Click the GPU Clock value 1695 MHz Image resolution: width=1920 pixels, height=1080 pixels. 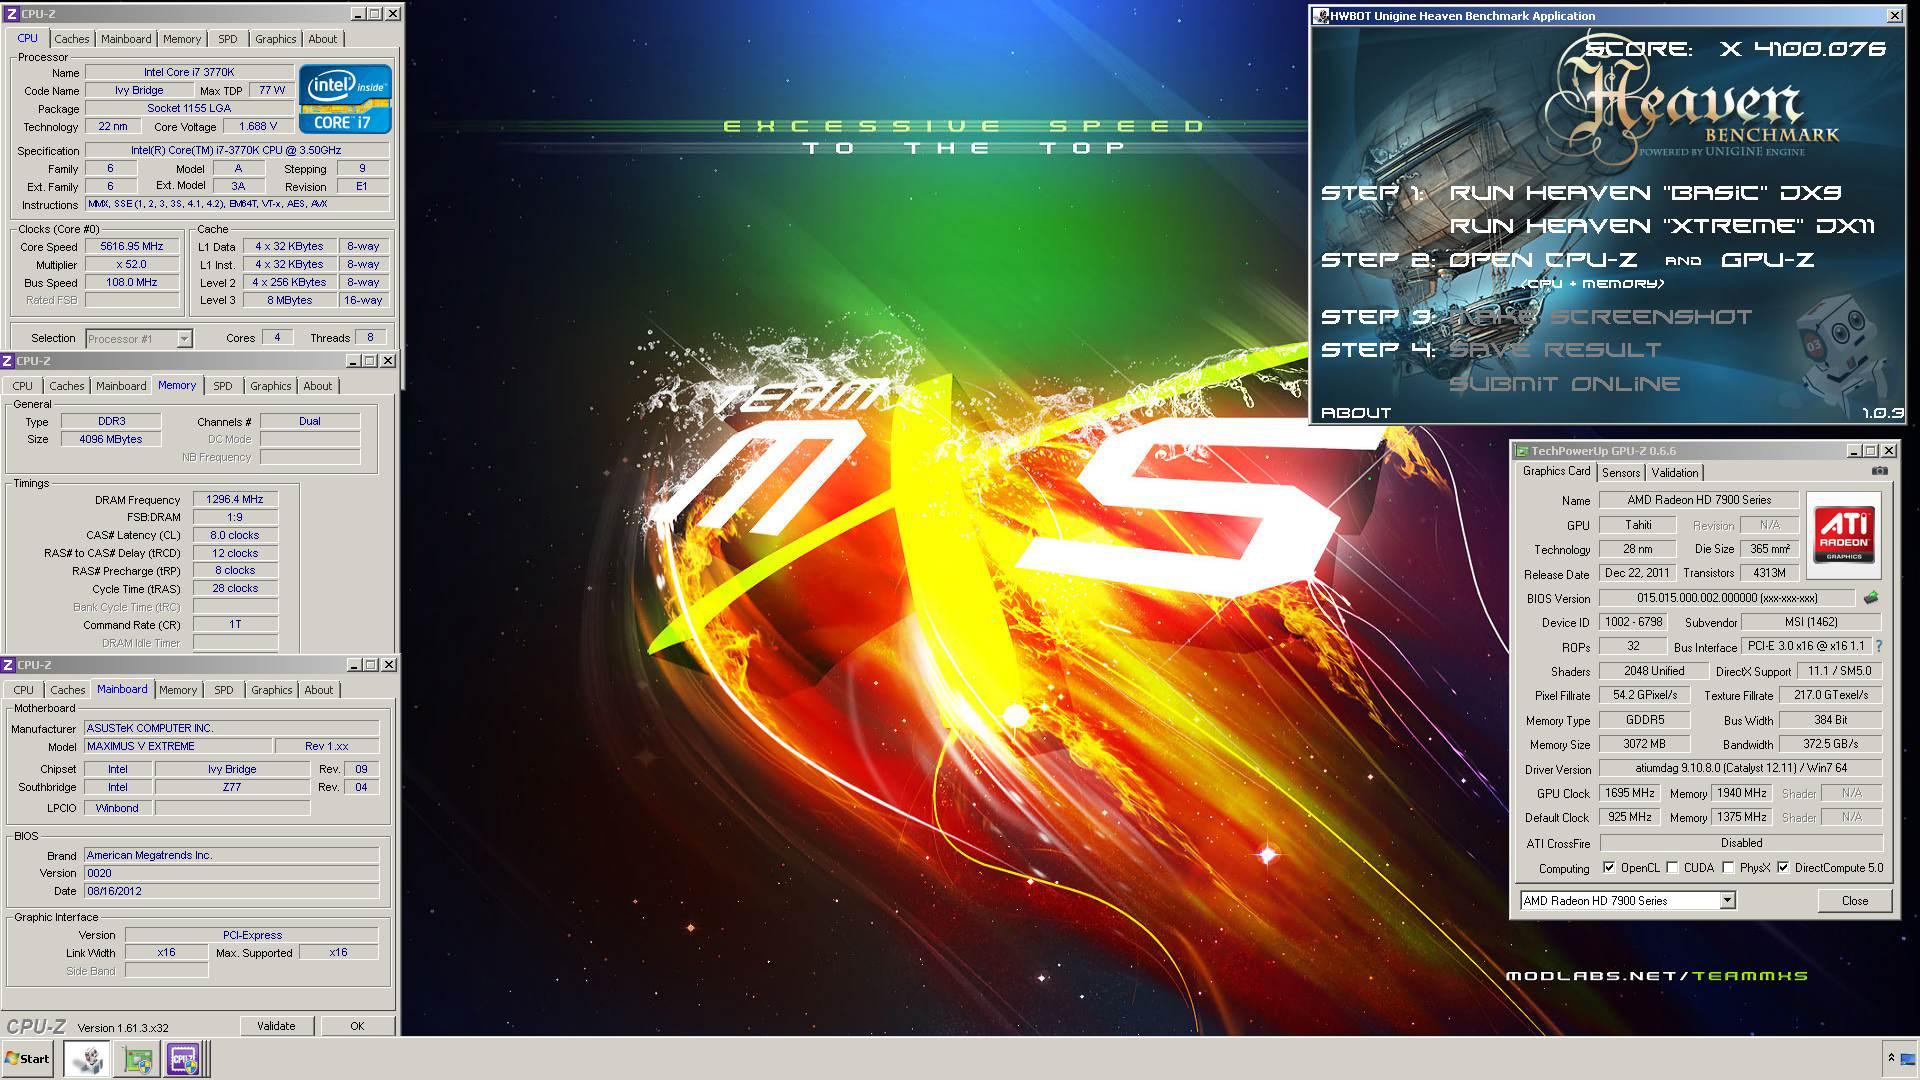pyautogui.click(x=1629, y=793)
